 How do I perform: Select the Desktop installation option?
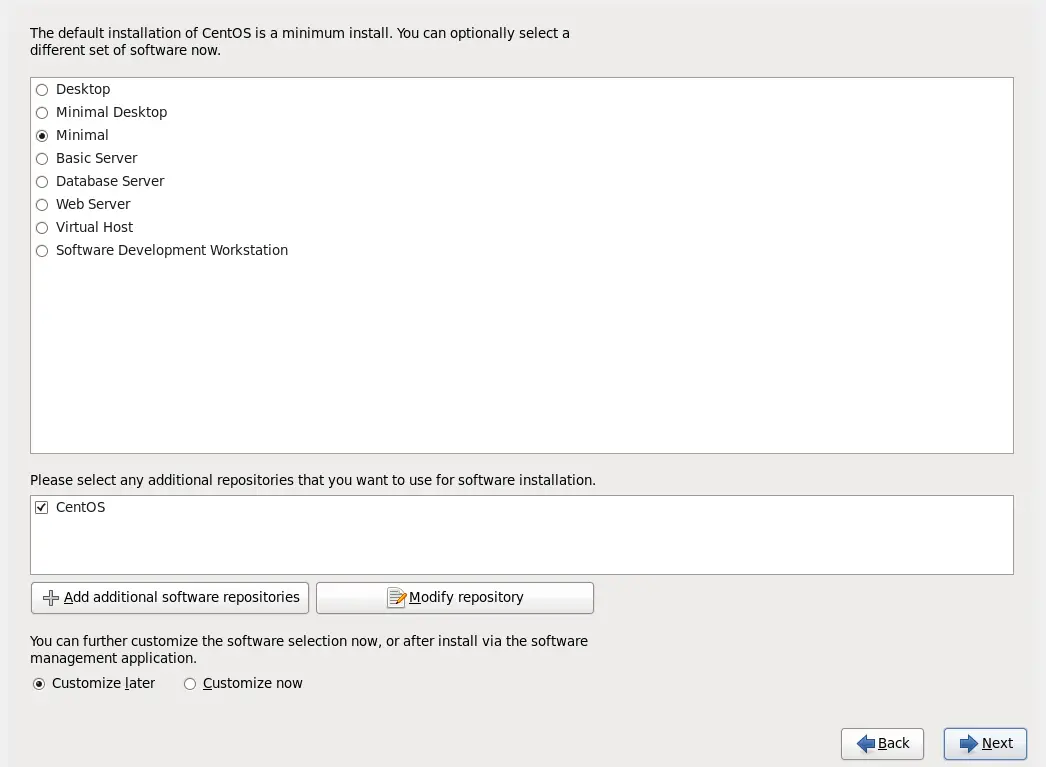pos(42,90)
